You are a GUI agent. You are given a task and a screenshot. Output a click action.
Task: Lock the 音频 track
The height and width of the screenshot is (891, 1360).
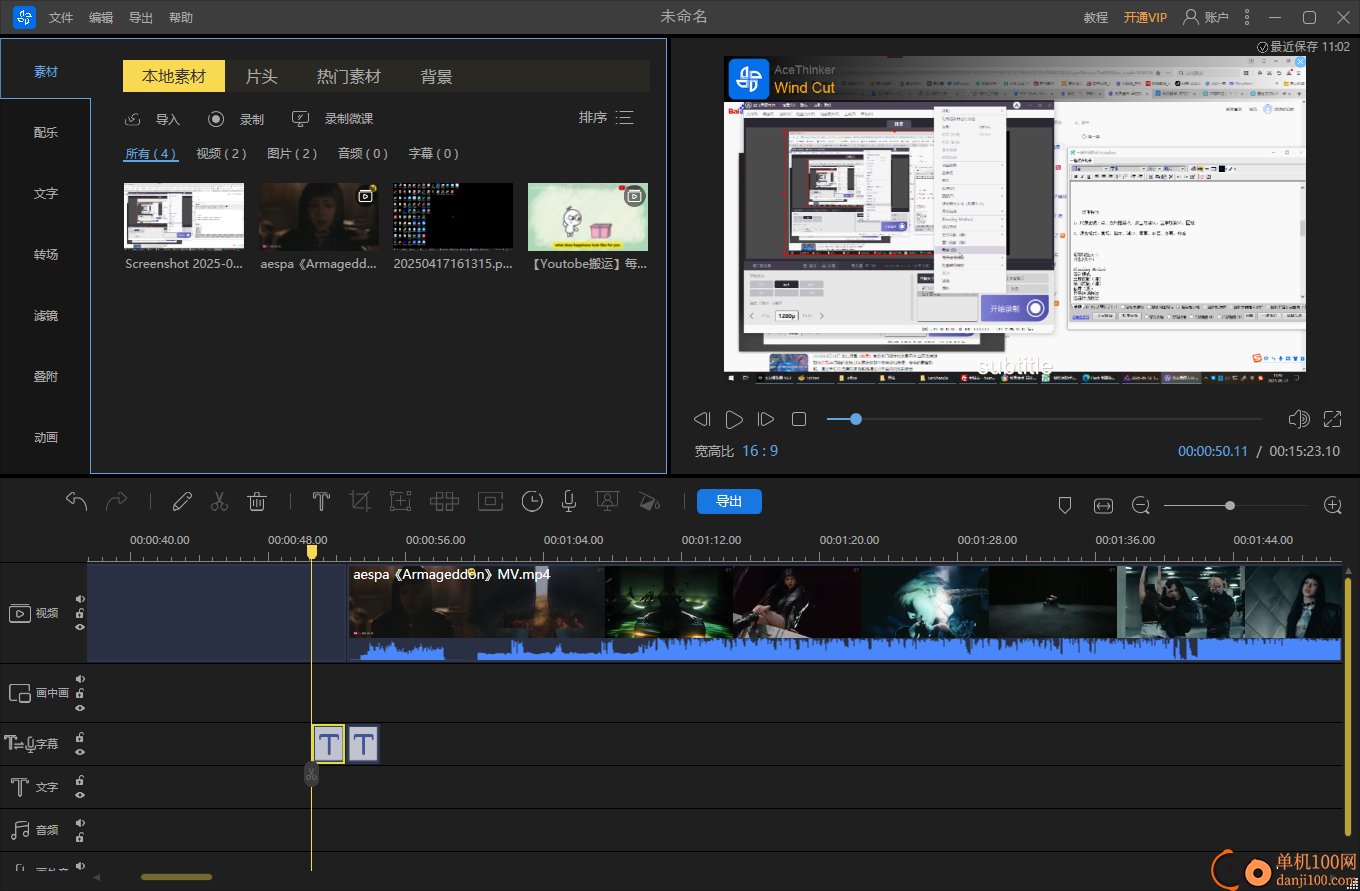[x=80, y=837]
